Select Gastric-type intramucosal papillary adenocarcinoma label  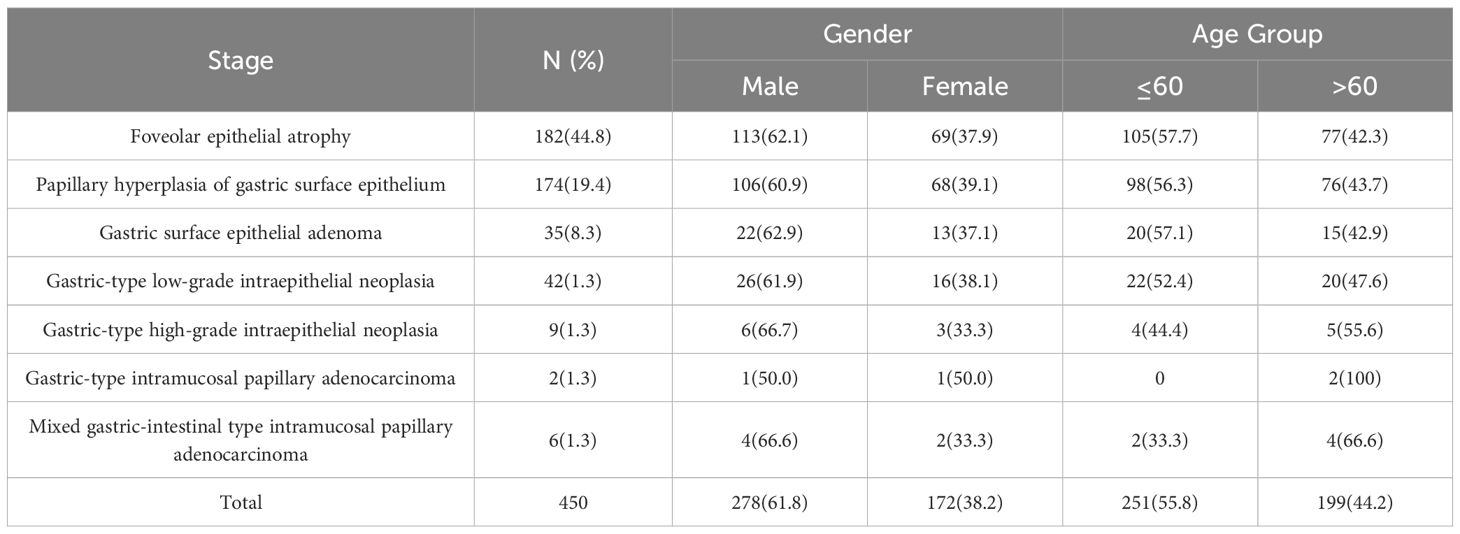pyautogui.click(x=240, y=377)
